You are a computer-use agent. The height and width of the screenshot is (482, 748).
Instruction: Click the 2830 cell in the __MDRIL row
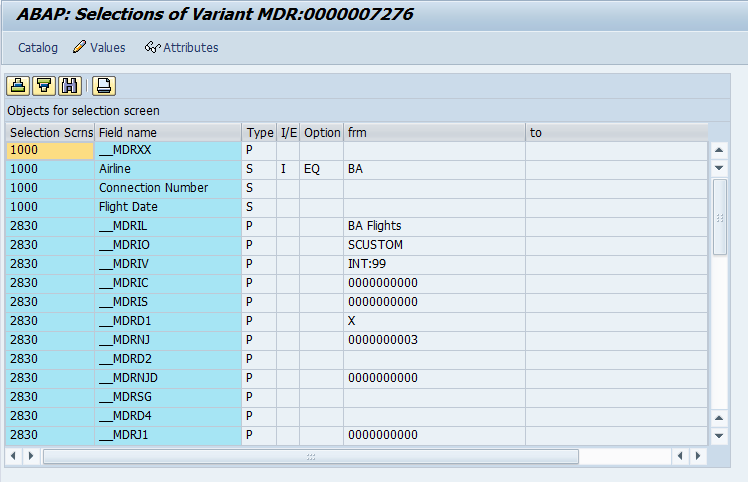click(50, 226)
